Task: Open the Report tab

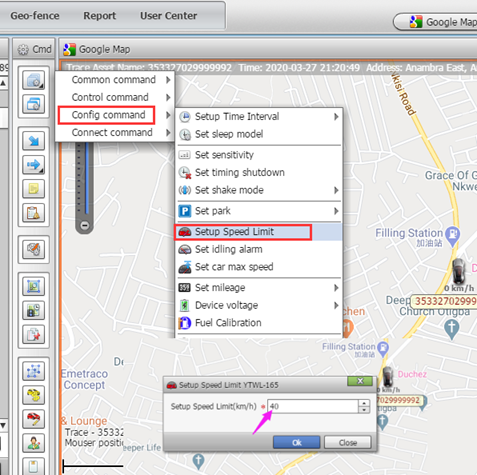Action: pyautogui.click(x=99, y=16)
